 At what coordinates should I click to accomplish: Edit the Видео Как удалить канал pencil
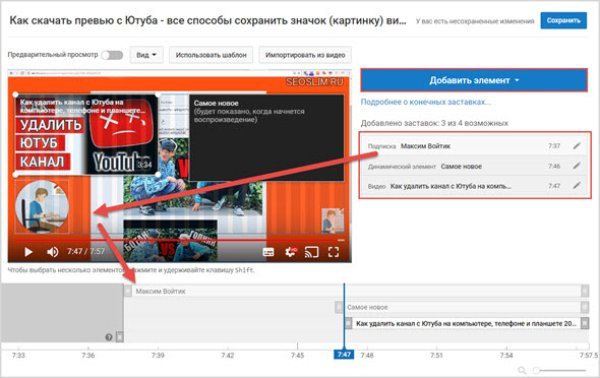point(577,186)
